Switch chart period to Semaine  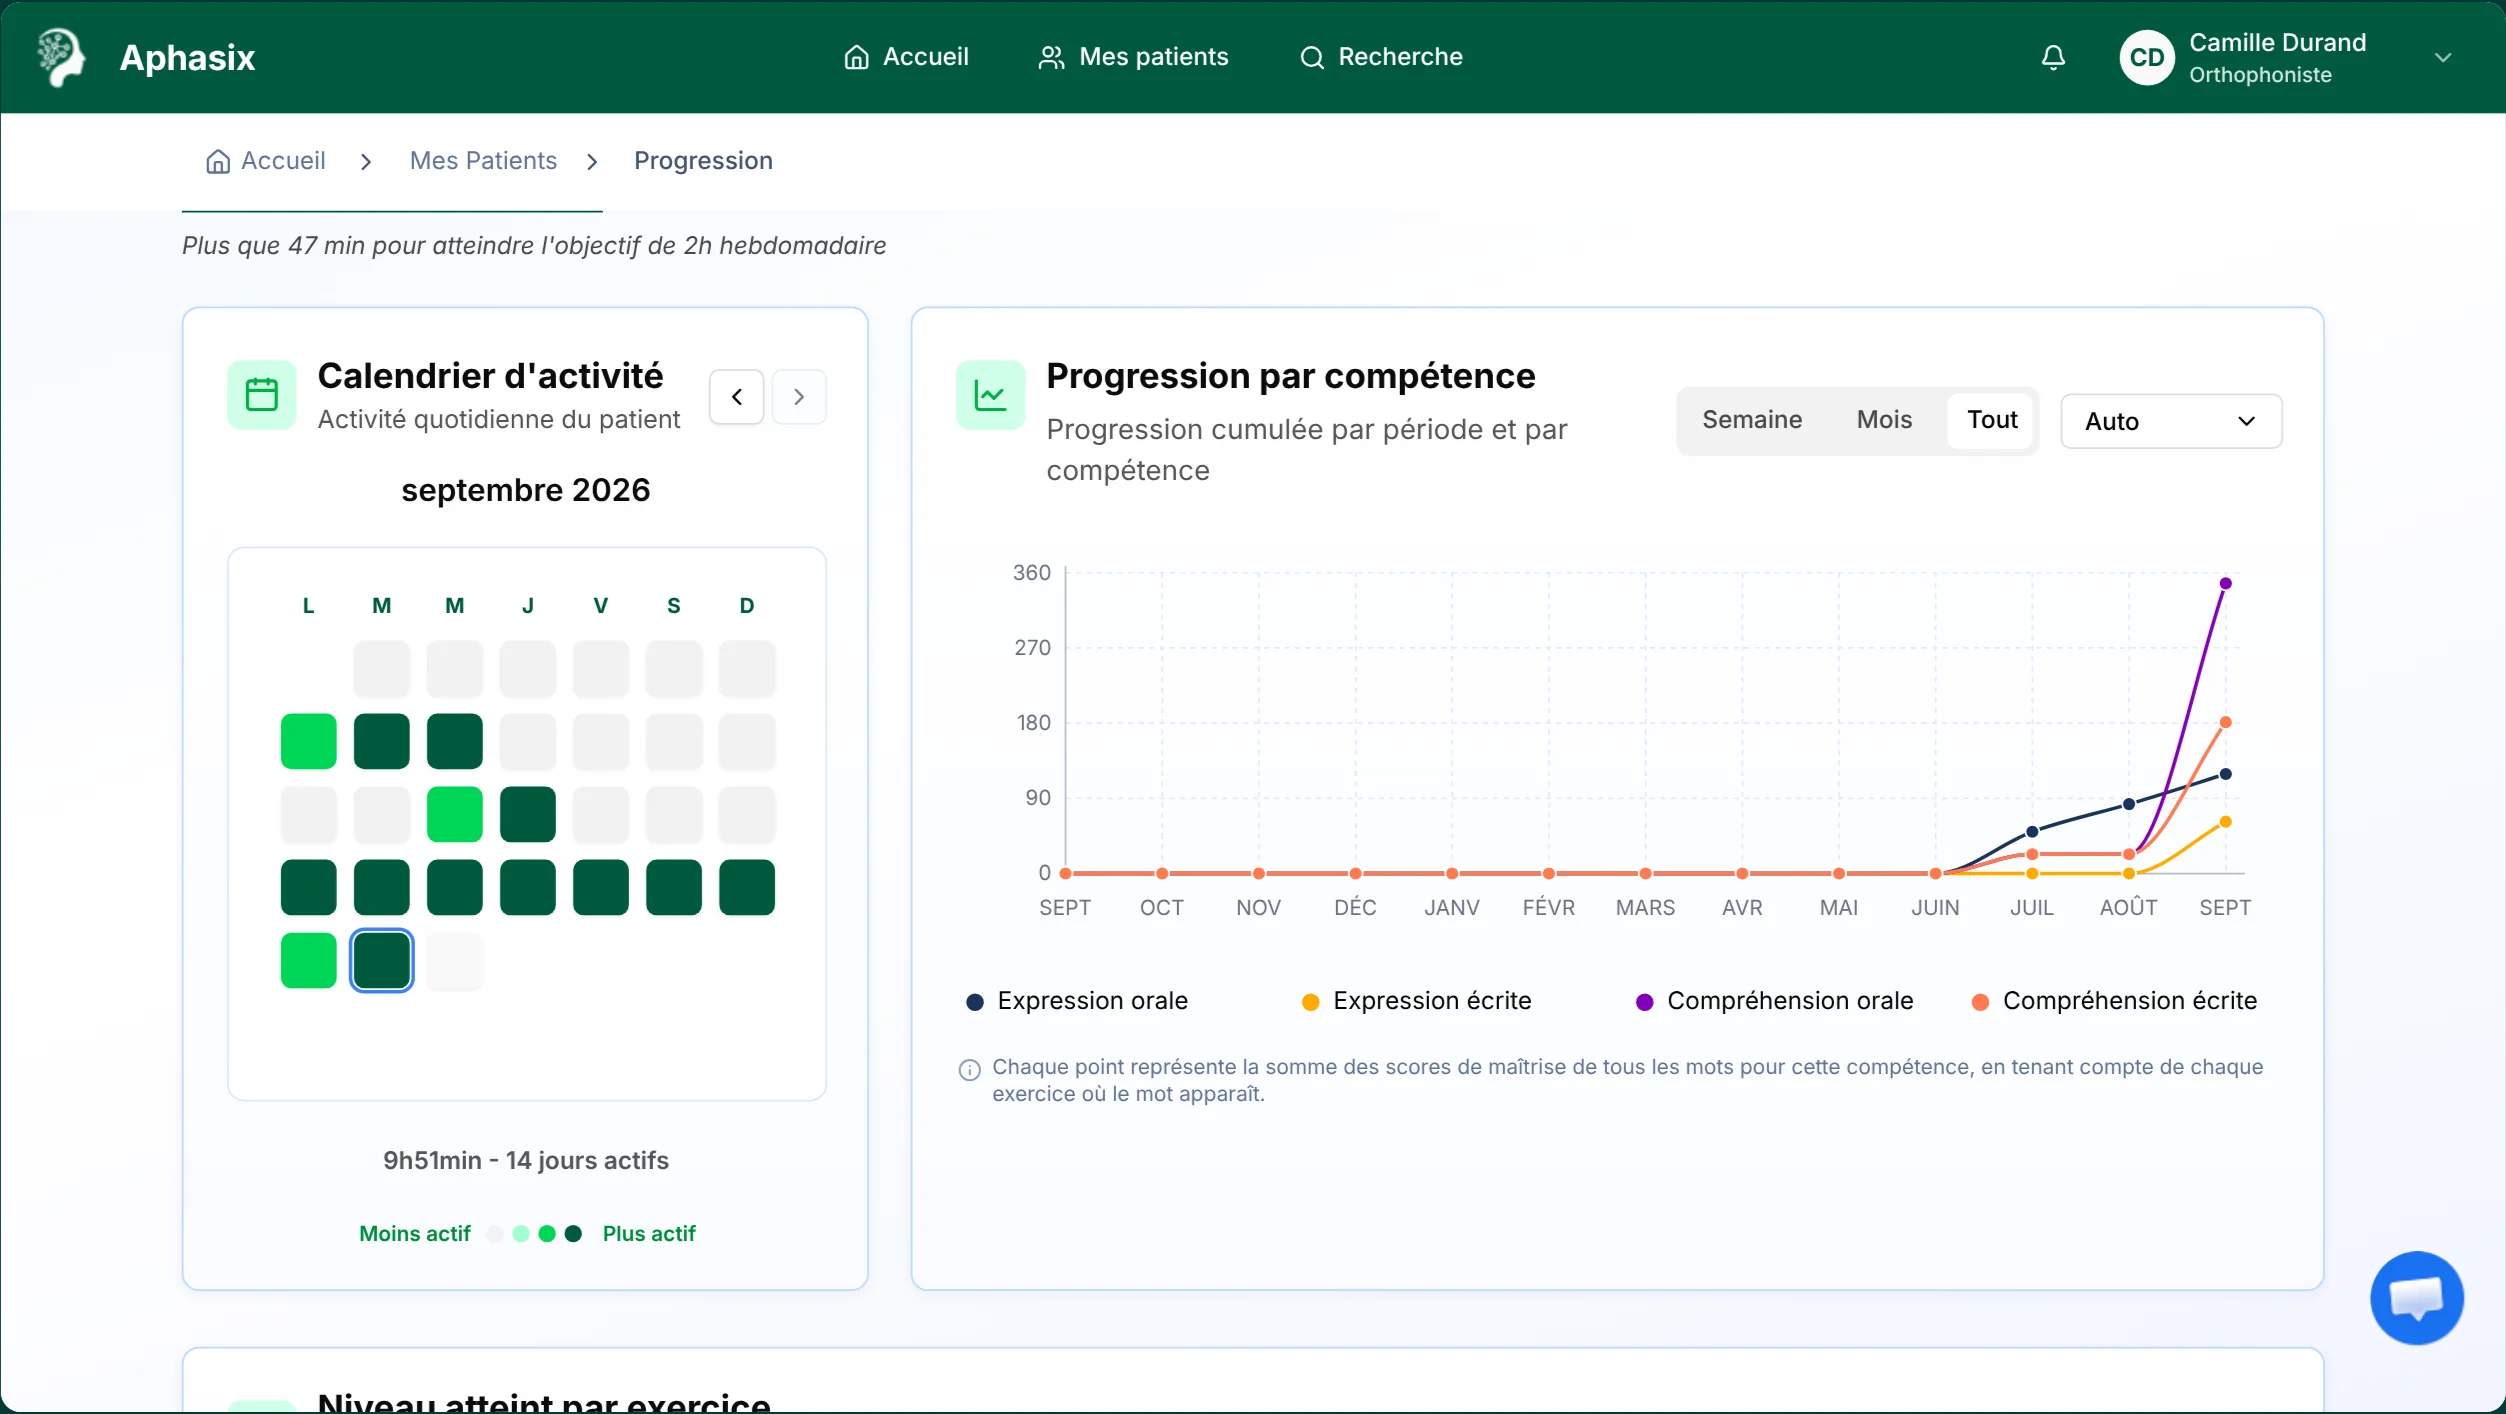point(1752,420)
